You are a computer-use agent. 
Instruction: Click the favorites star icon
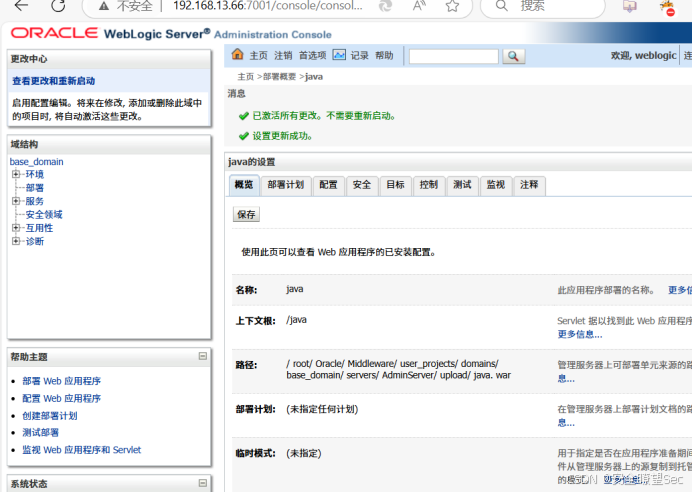coord(452,6)
